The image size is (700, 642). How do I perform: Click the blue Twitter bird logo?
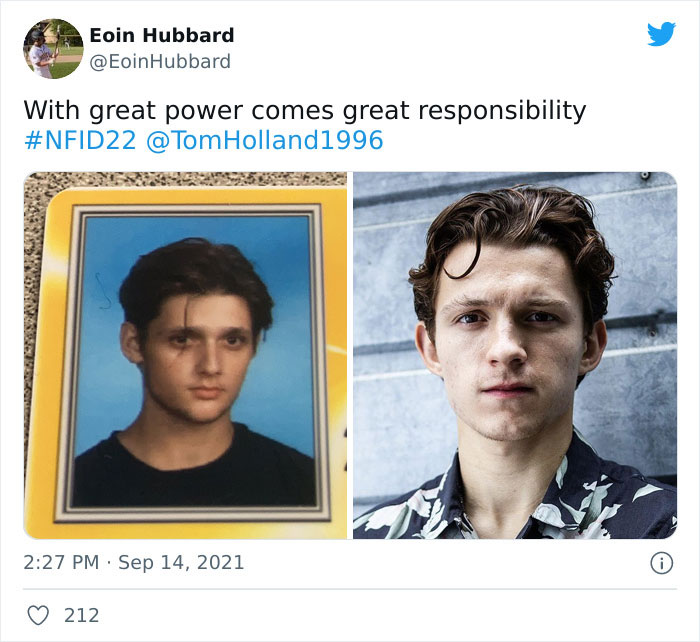click(x=661, y=33)
